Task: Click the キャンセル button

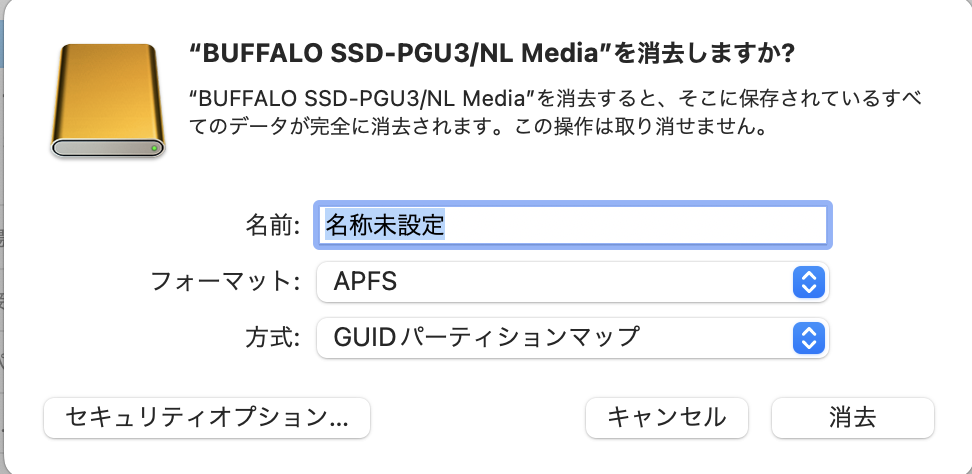Action: click(x=666, y=418)
